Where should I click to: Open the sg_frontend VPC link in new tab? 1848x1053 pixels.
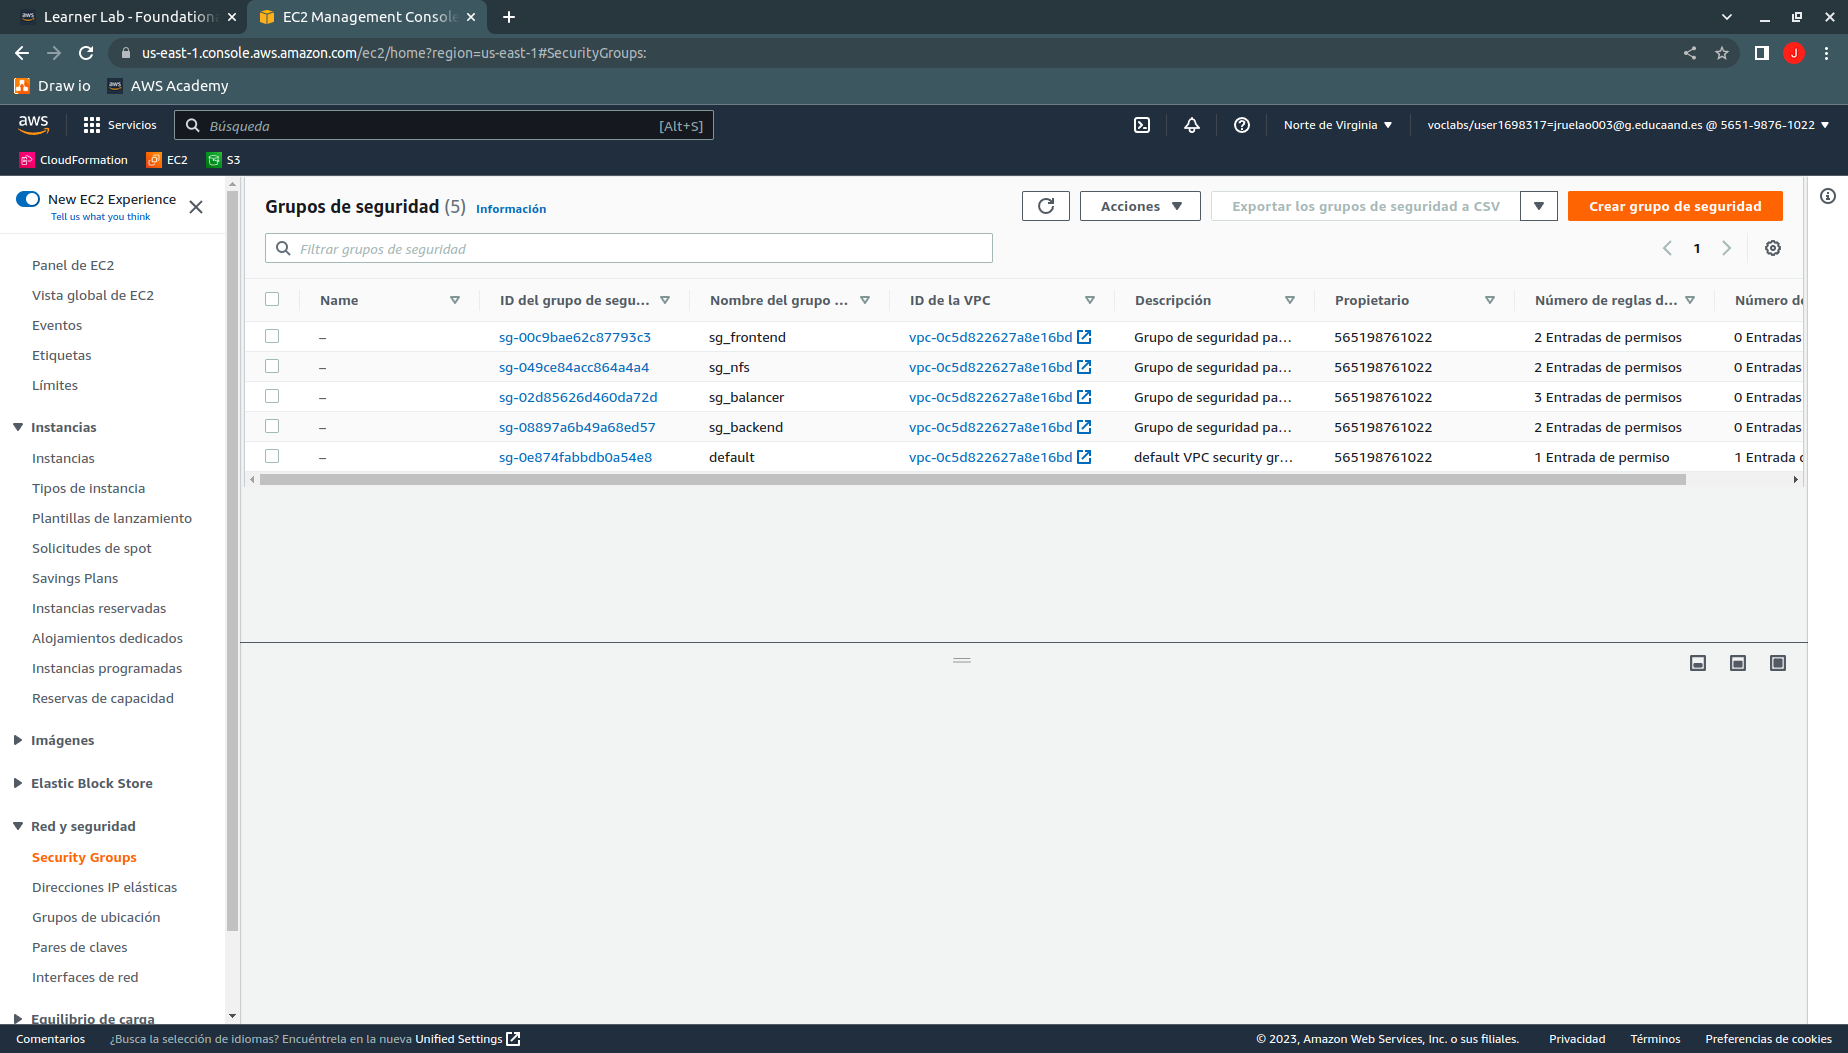(x=1085, y=337)
